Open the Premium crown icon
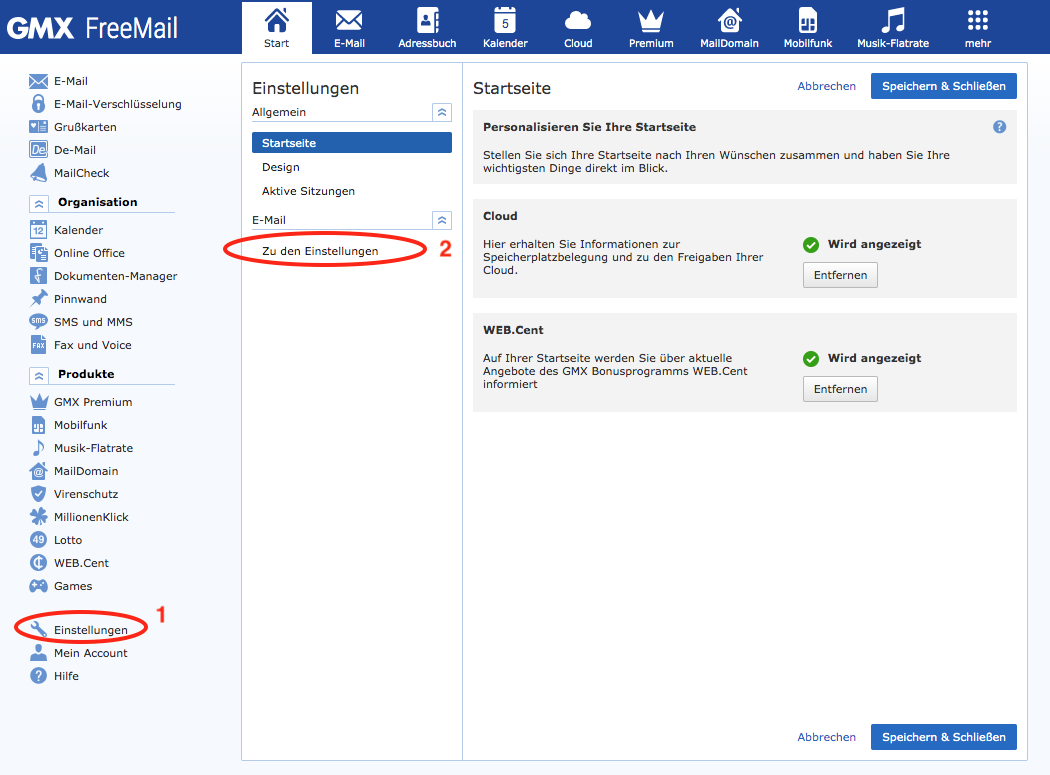This screenshot has width=1050, height=775. 651,22
